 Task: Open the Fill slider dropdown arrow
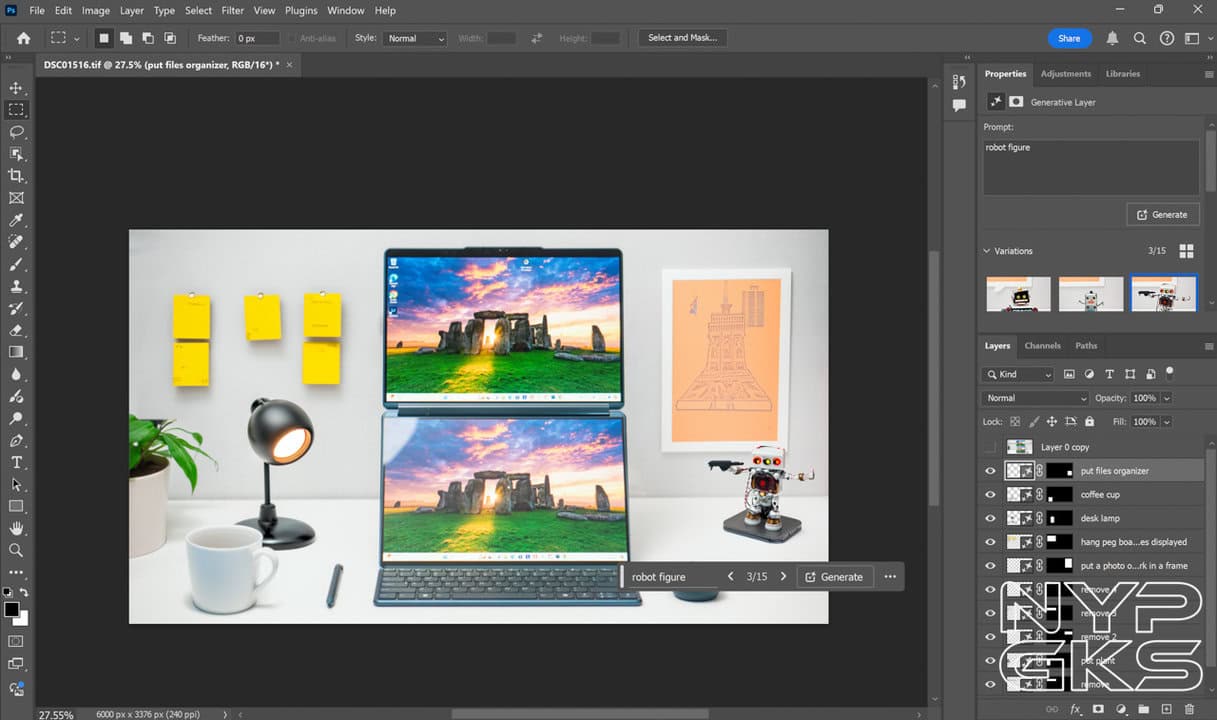(1167, 422)
